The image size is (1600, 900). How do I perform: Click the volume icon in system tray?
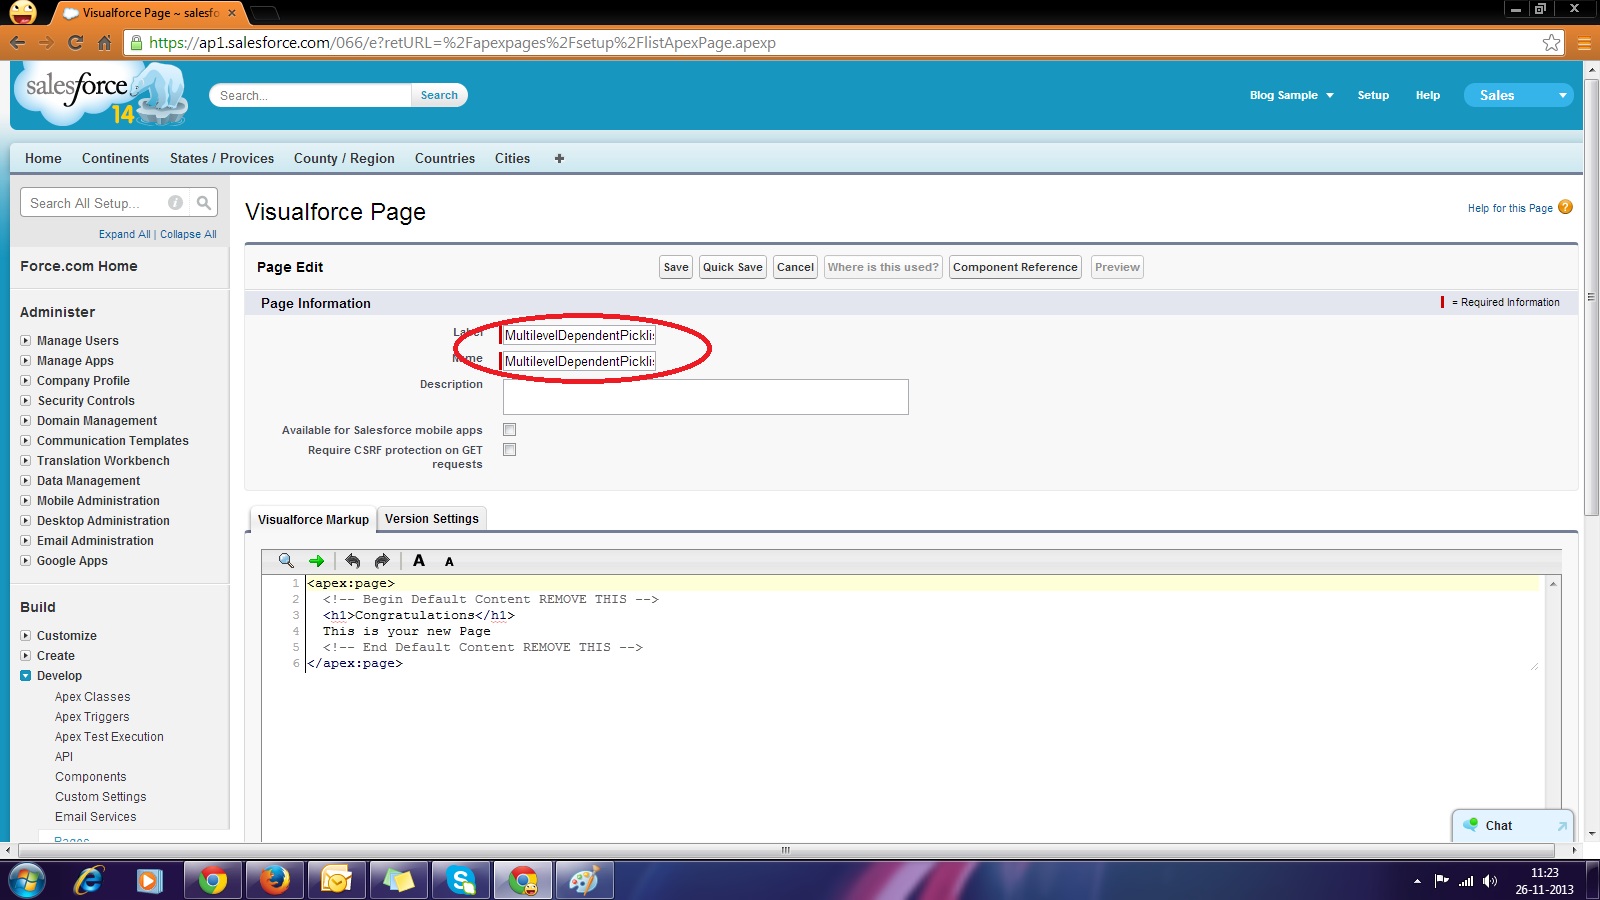click(x=1490, y=881)
